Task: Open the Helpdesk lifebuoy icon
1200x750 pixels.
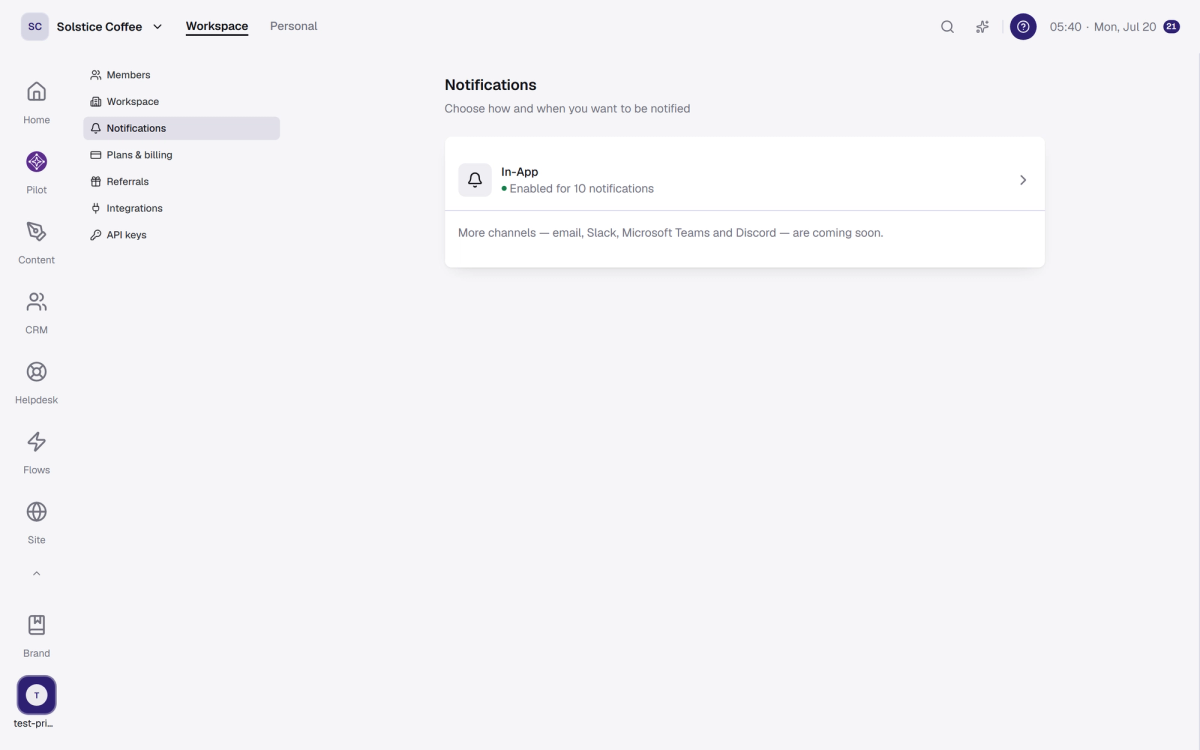Action: tap(36, 372)
